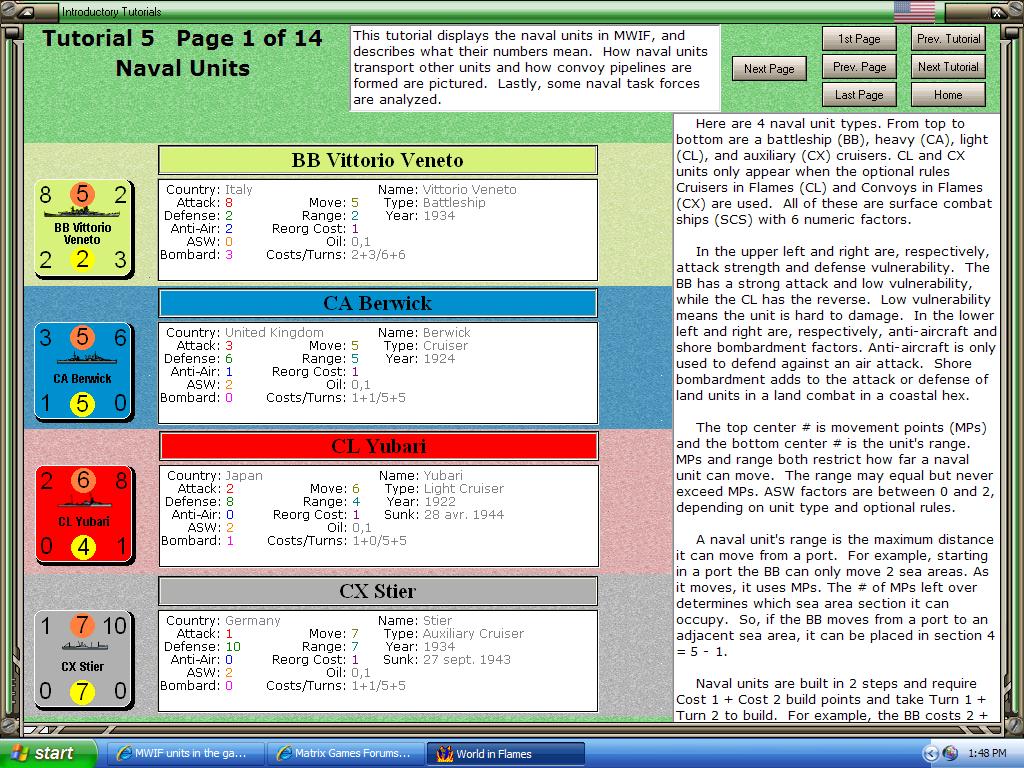Click the red CL Yubari header bar
Screen dimensions: 1024x768
point(378,446)
